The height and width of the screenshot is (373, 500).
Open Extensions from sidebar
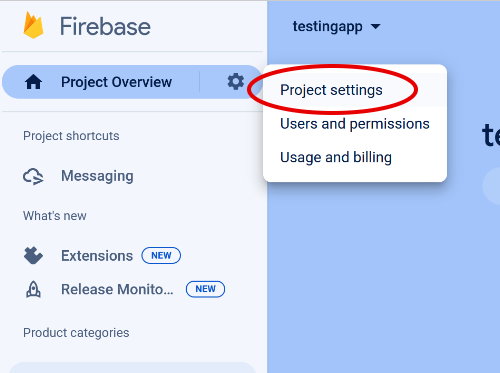point(97,256)
